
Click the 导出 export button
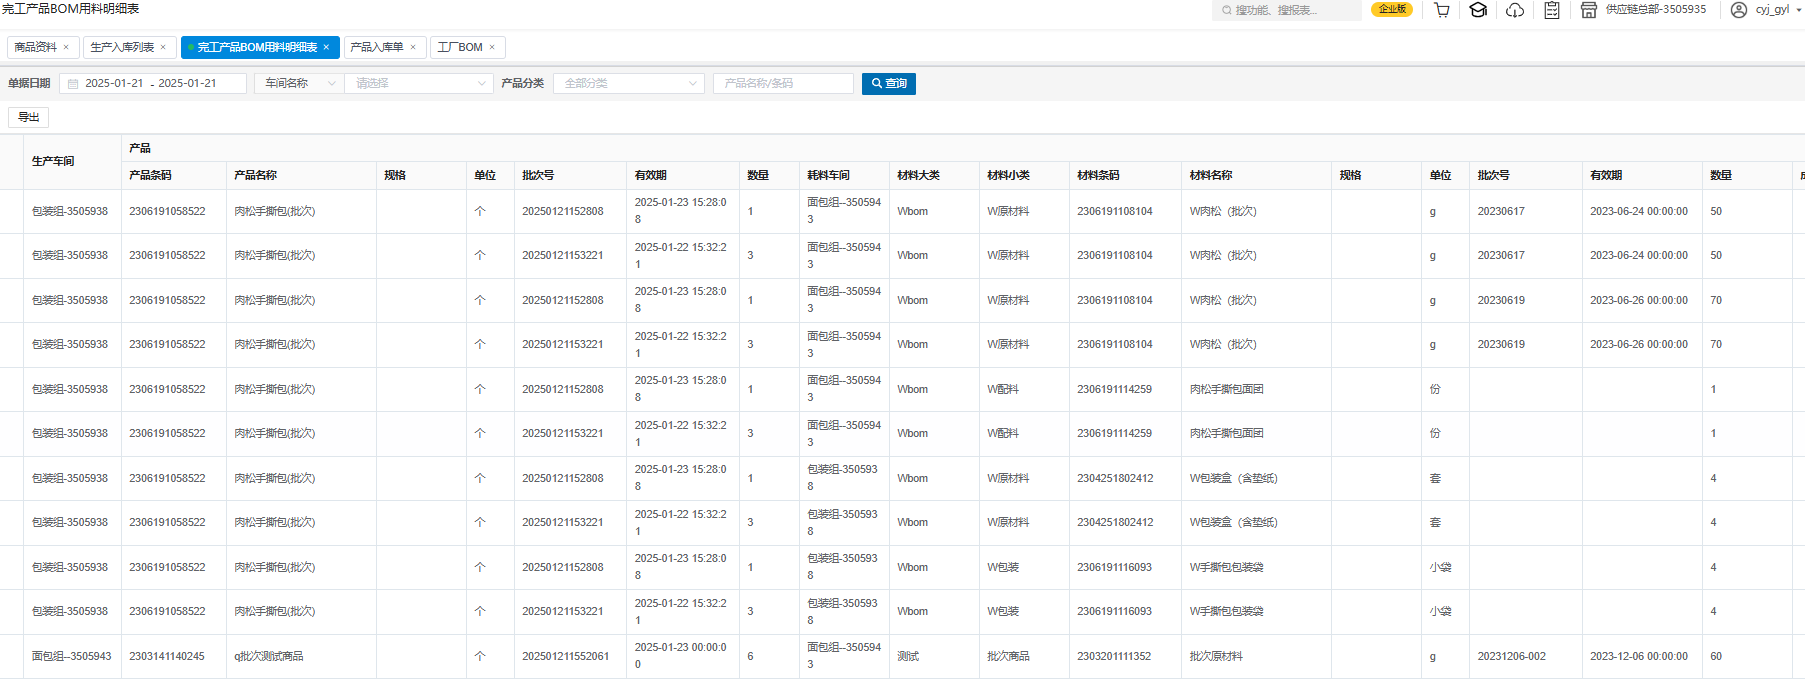coord(28,117)
